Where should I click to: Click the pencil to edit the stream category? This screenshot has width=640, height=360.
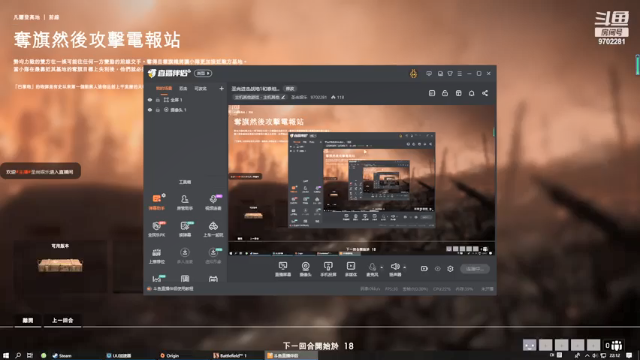[x=283, y=97]
